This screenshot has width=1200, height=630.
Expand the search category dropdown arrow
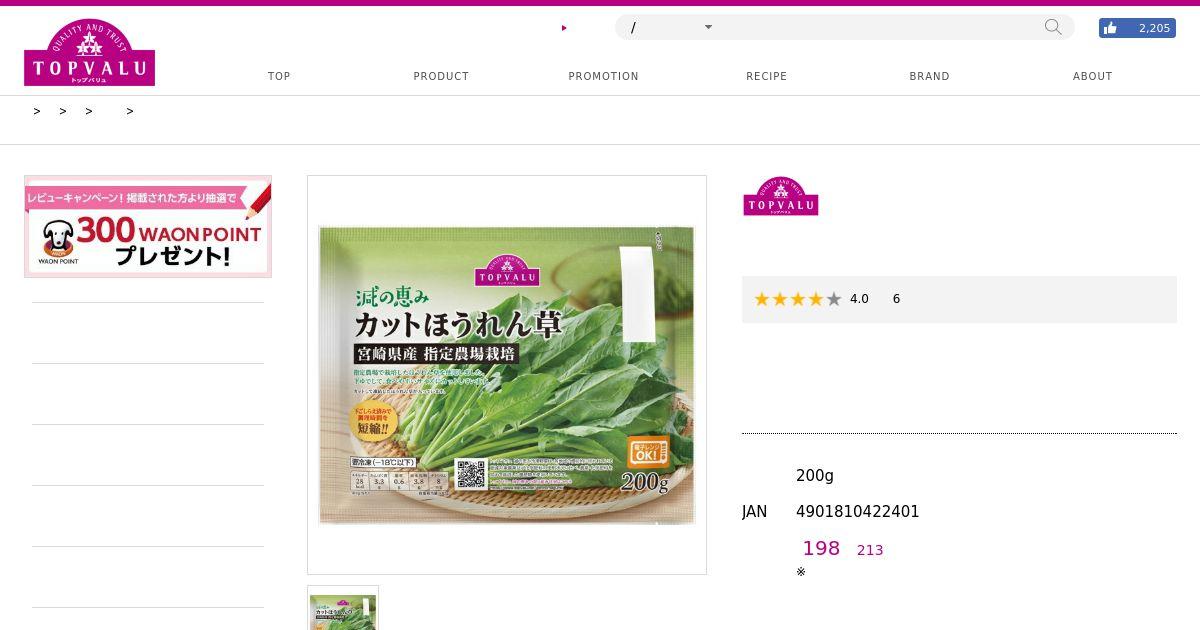tap(708, 27)
